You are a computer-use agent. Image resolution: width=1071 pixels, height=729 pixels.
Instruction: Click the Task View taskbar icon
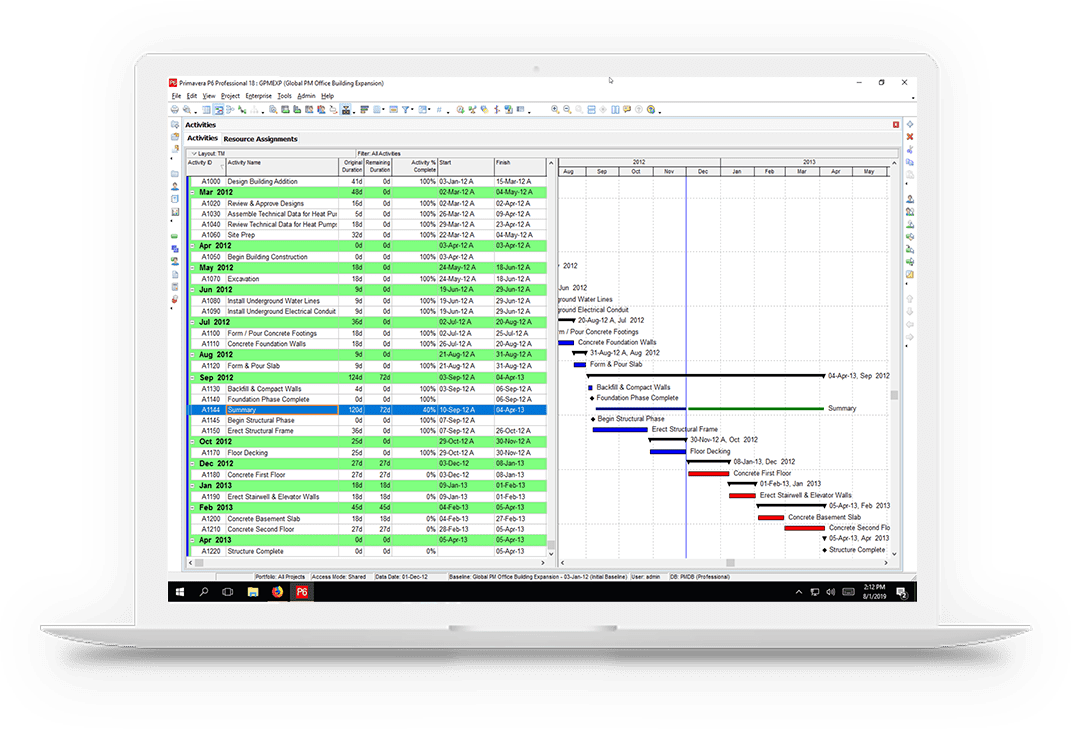point(228,592)
